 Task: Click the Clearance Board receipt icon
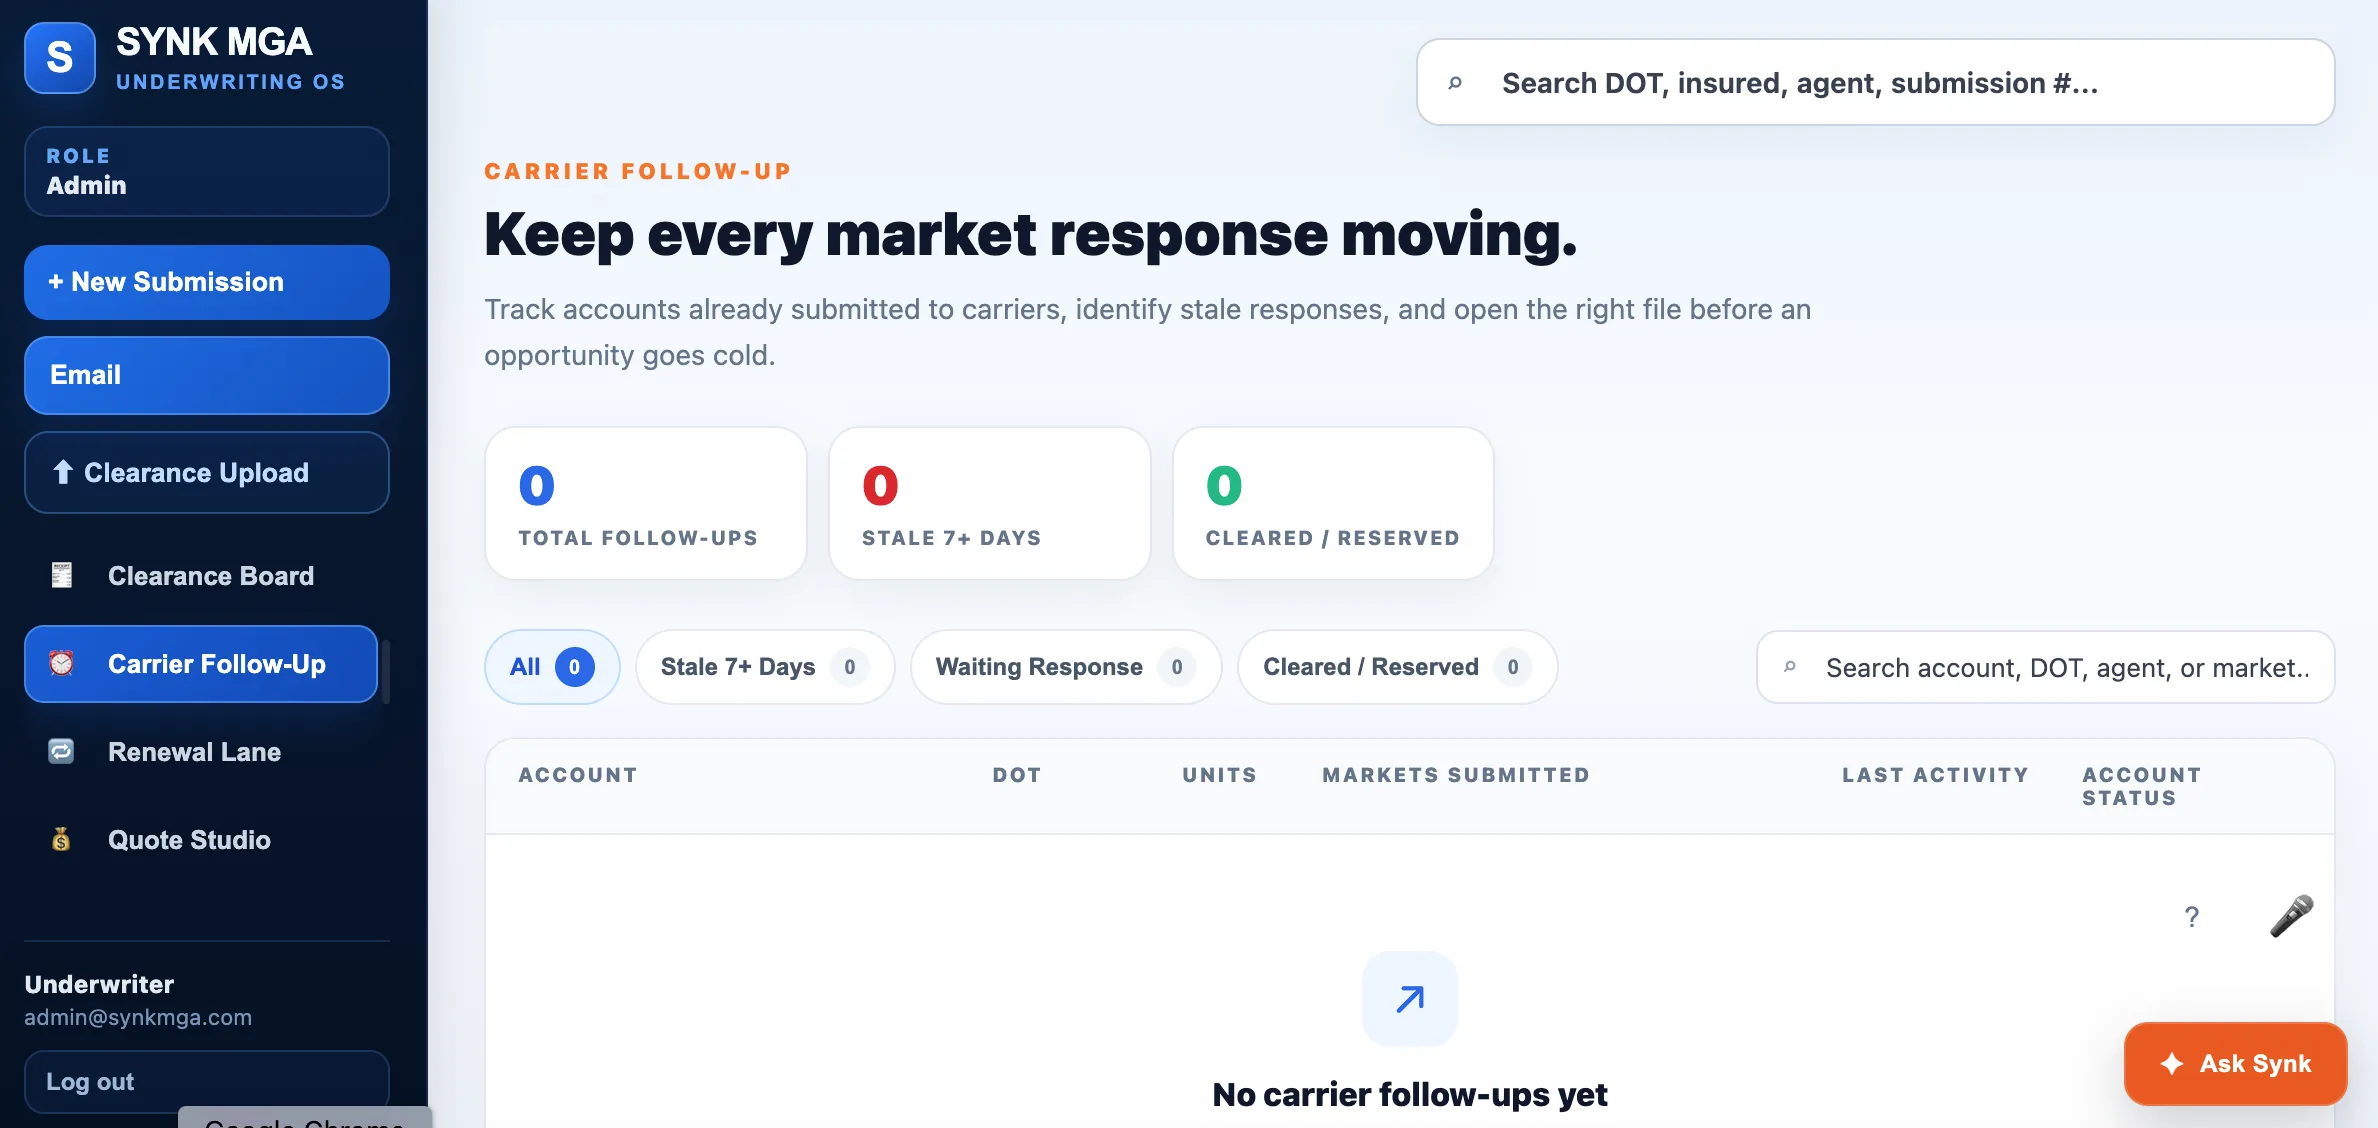(61, 576)
